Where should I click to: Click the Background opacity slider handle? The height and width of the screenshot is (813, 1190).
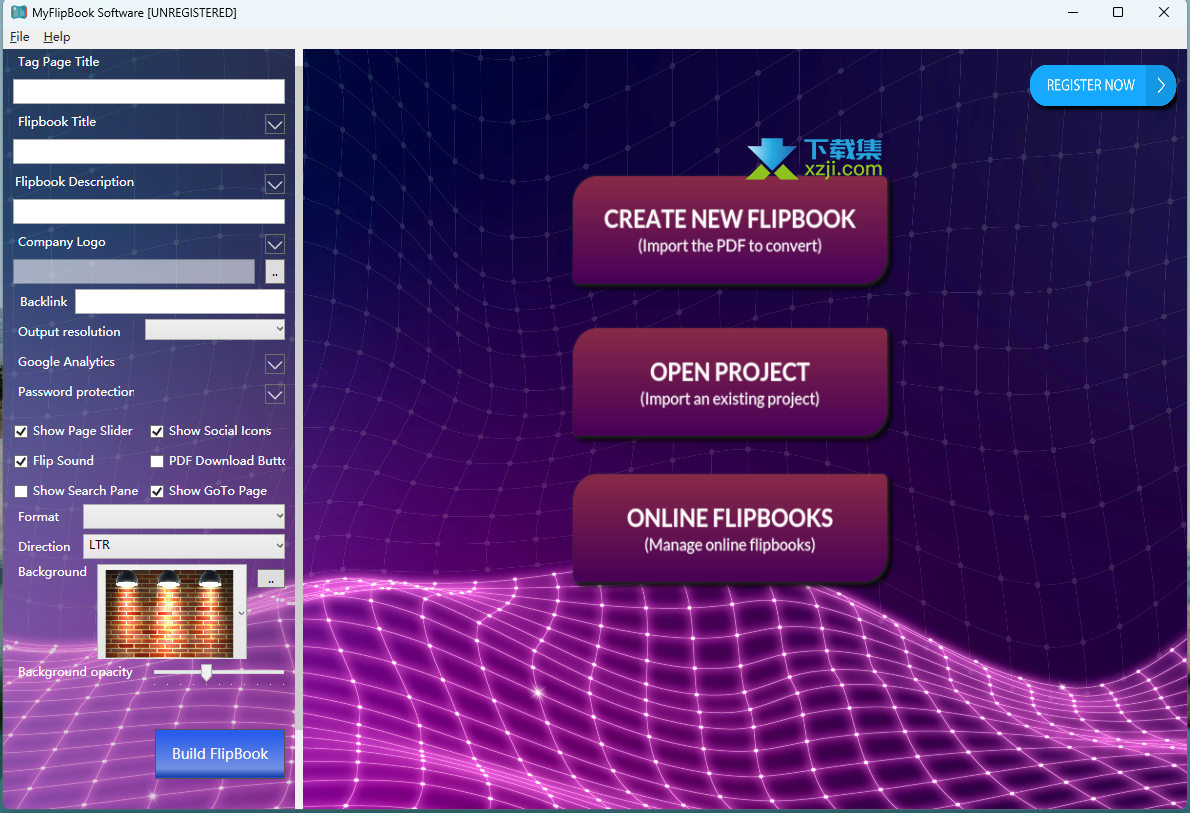(x=206, y=673)
